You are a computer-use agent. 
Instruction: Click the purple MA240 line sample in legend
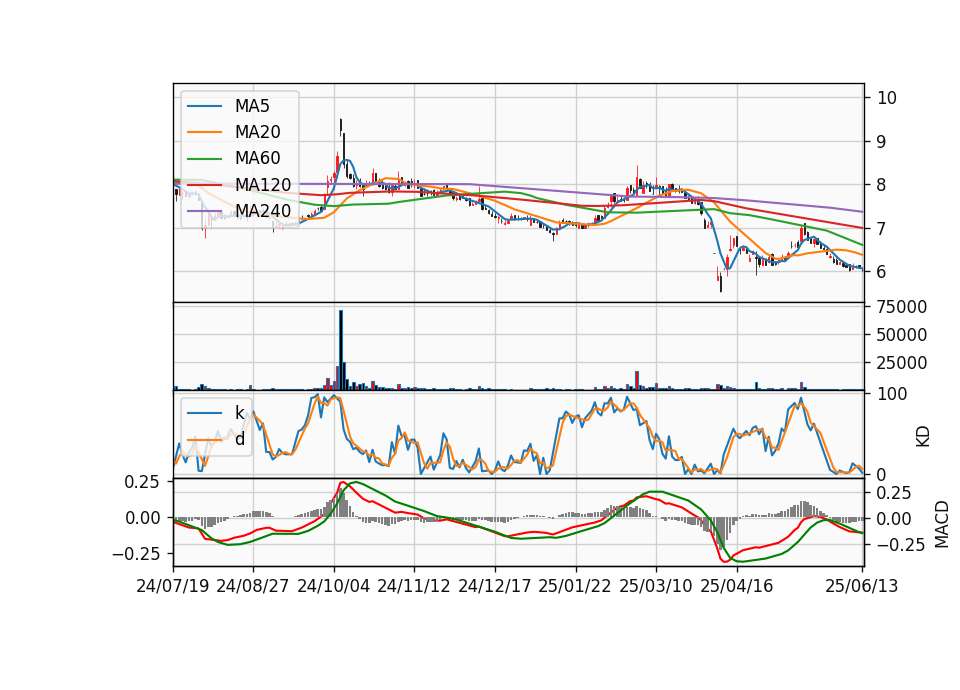(x=204, y=211)
